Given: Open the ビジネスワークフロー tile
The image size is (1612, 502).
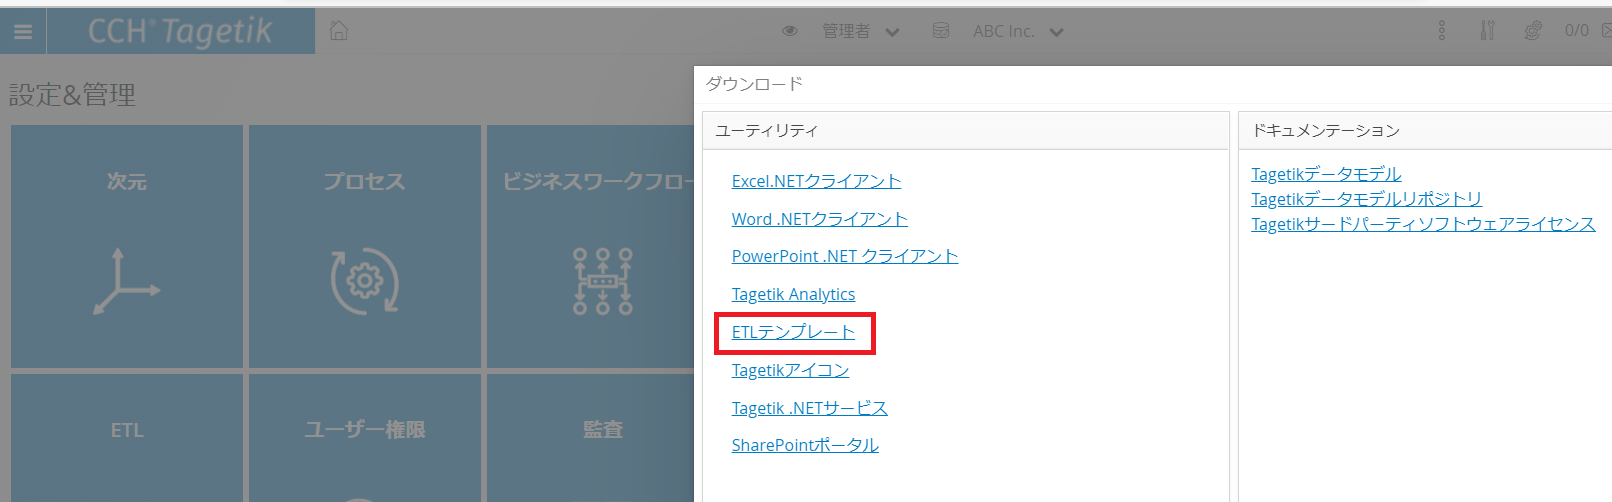Looking at the screenshot, I should coord(590,246).
